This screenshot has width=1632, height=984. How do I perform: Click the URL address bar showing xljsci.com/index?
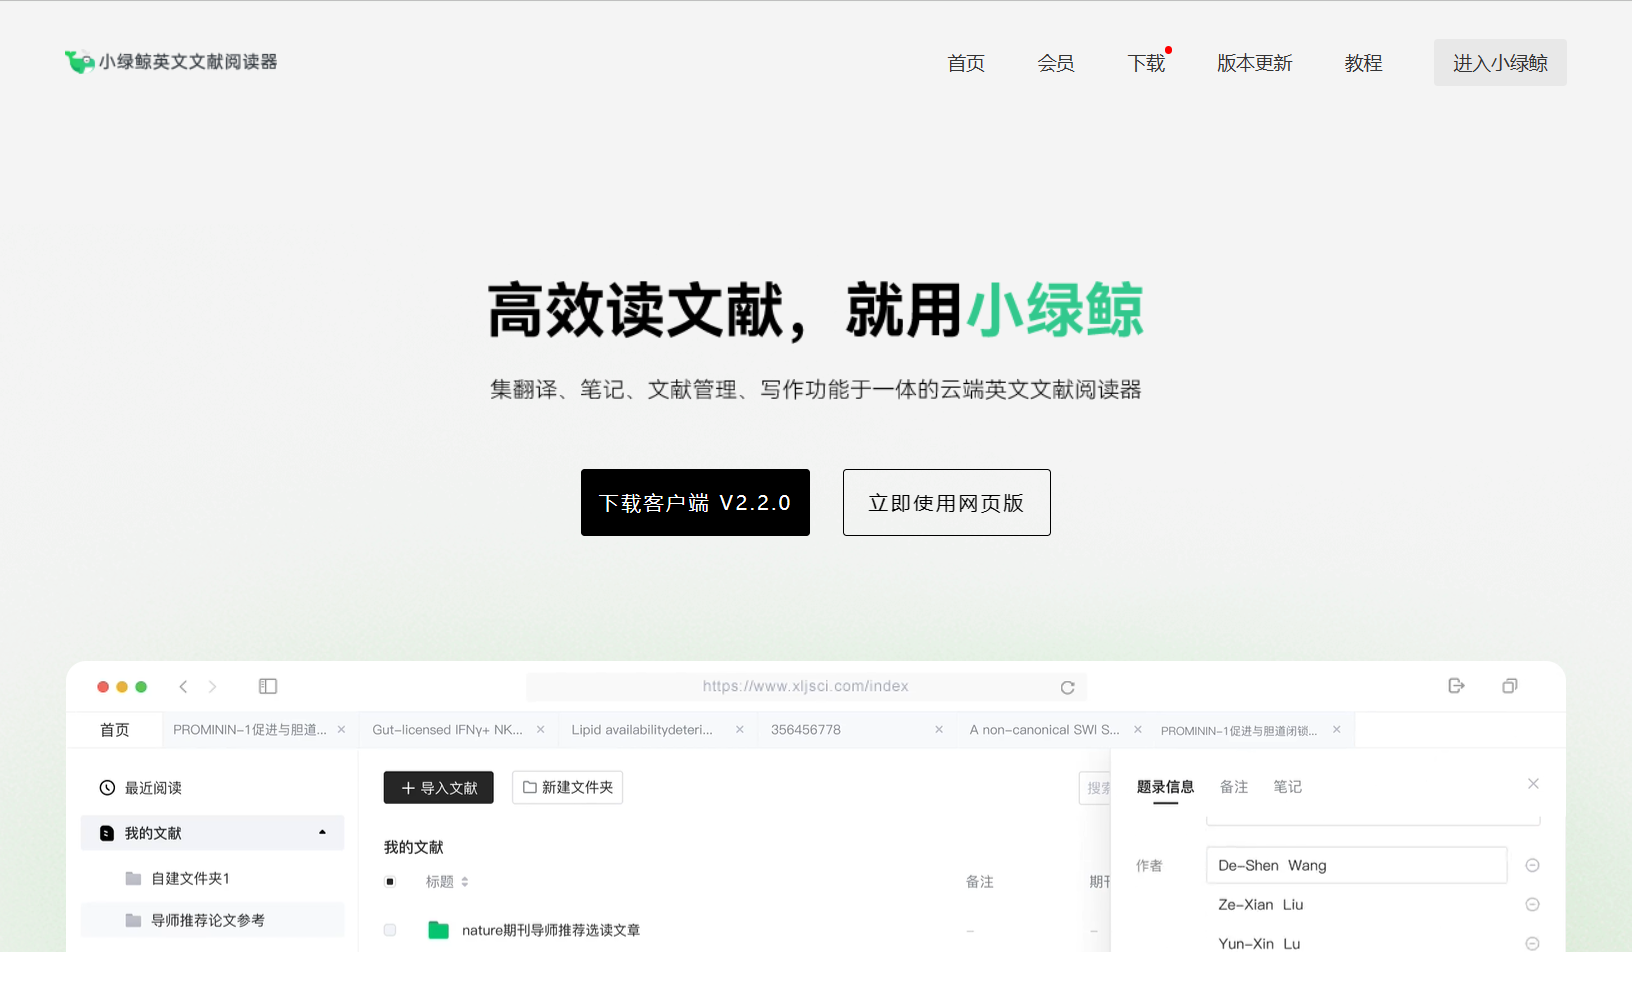[x=804, y=686]
